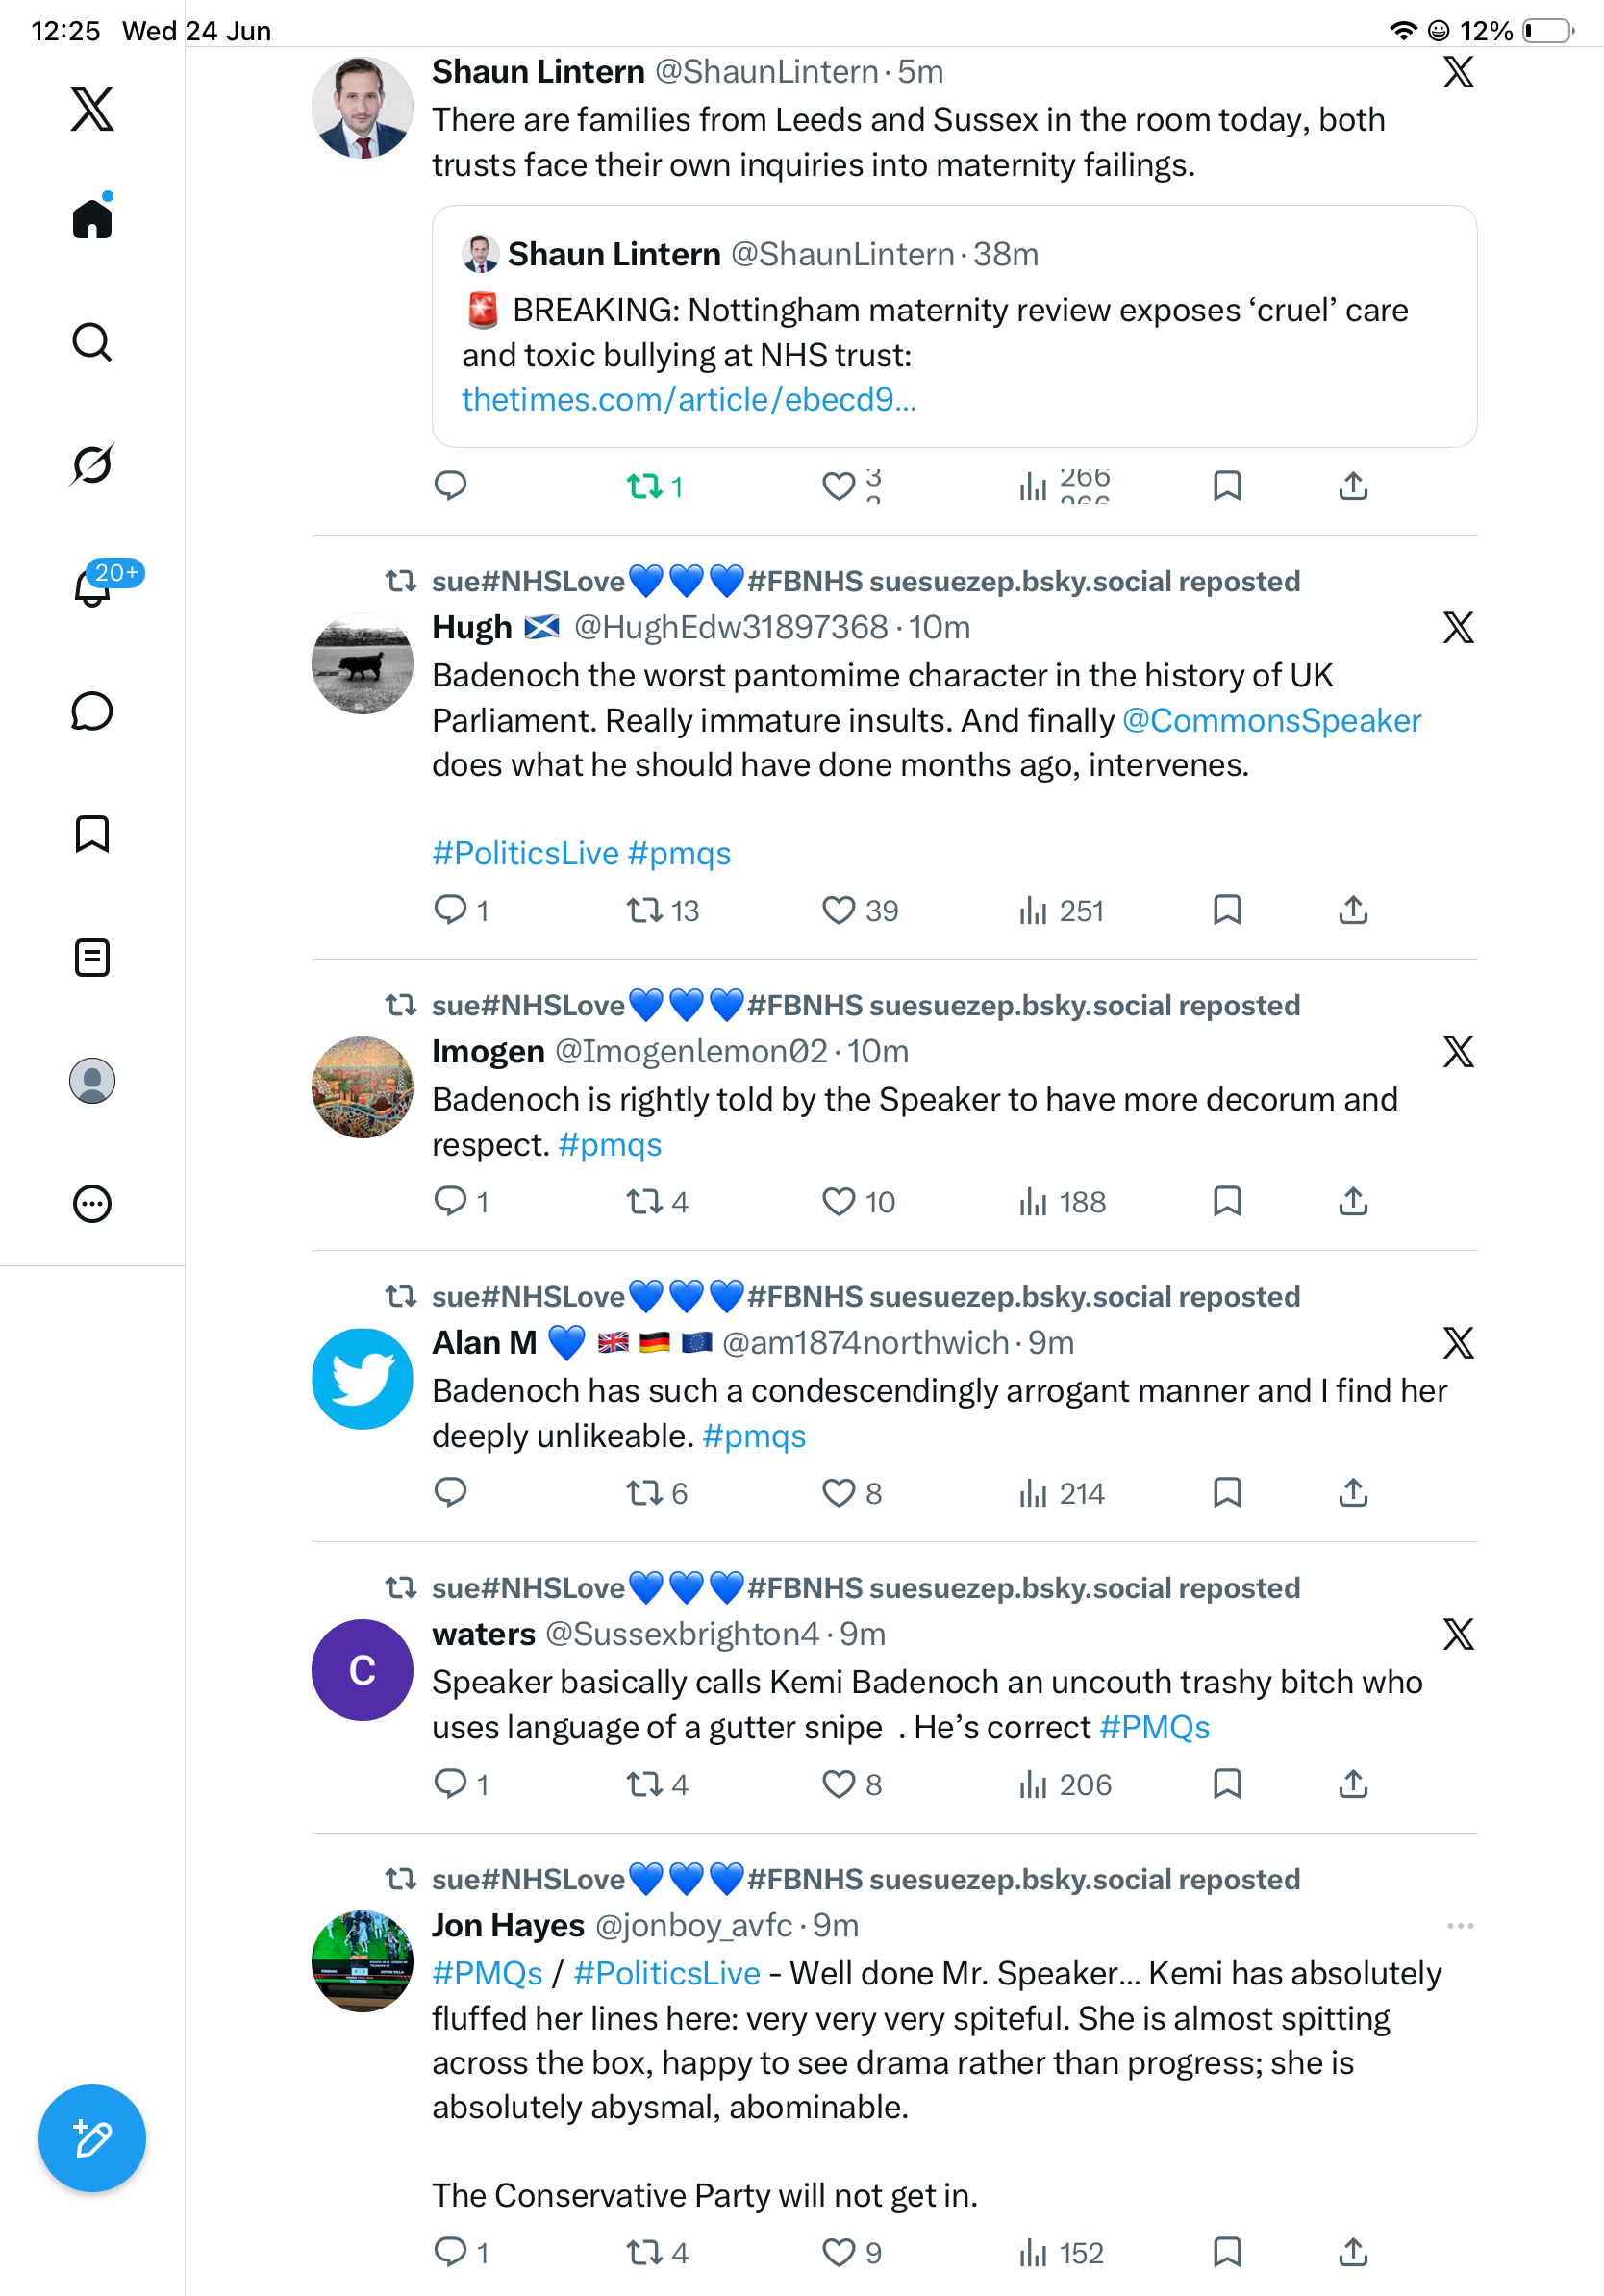1604x2296 pixels.
Task: Compose a new post
Action: pyautogui.click(x=92, y=2138)
